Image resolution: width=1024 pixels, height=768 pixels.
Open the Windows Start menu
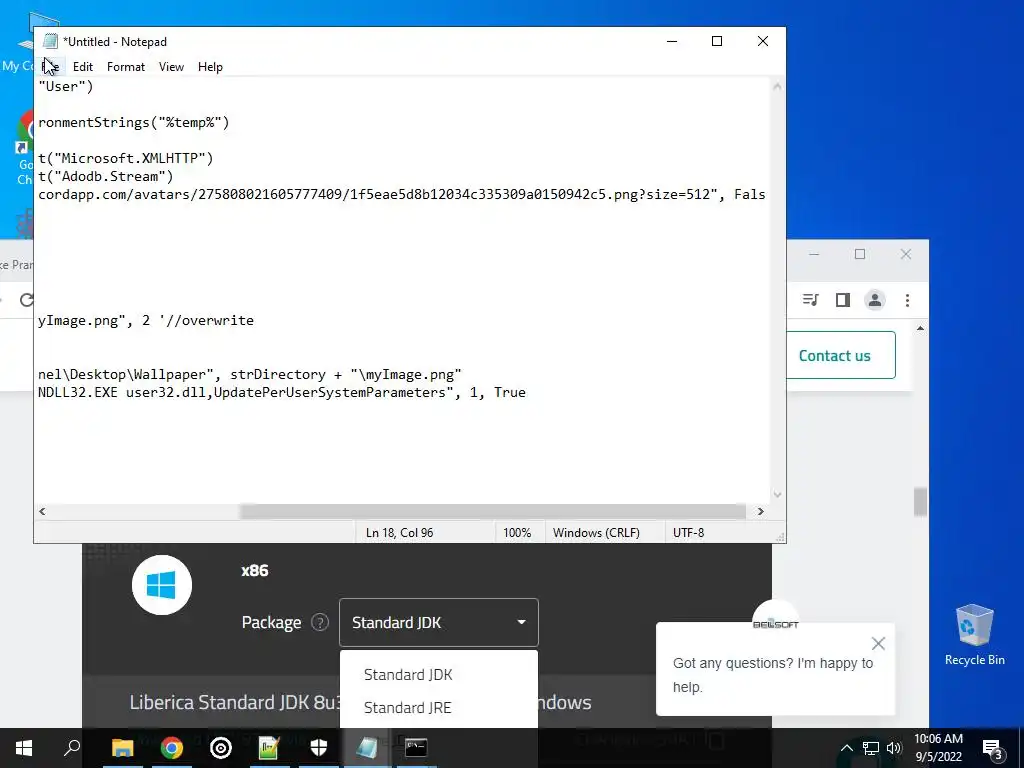(x=24, y=748)
